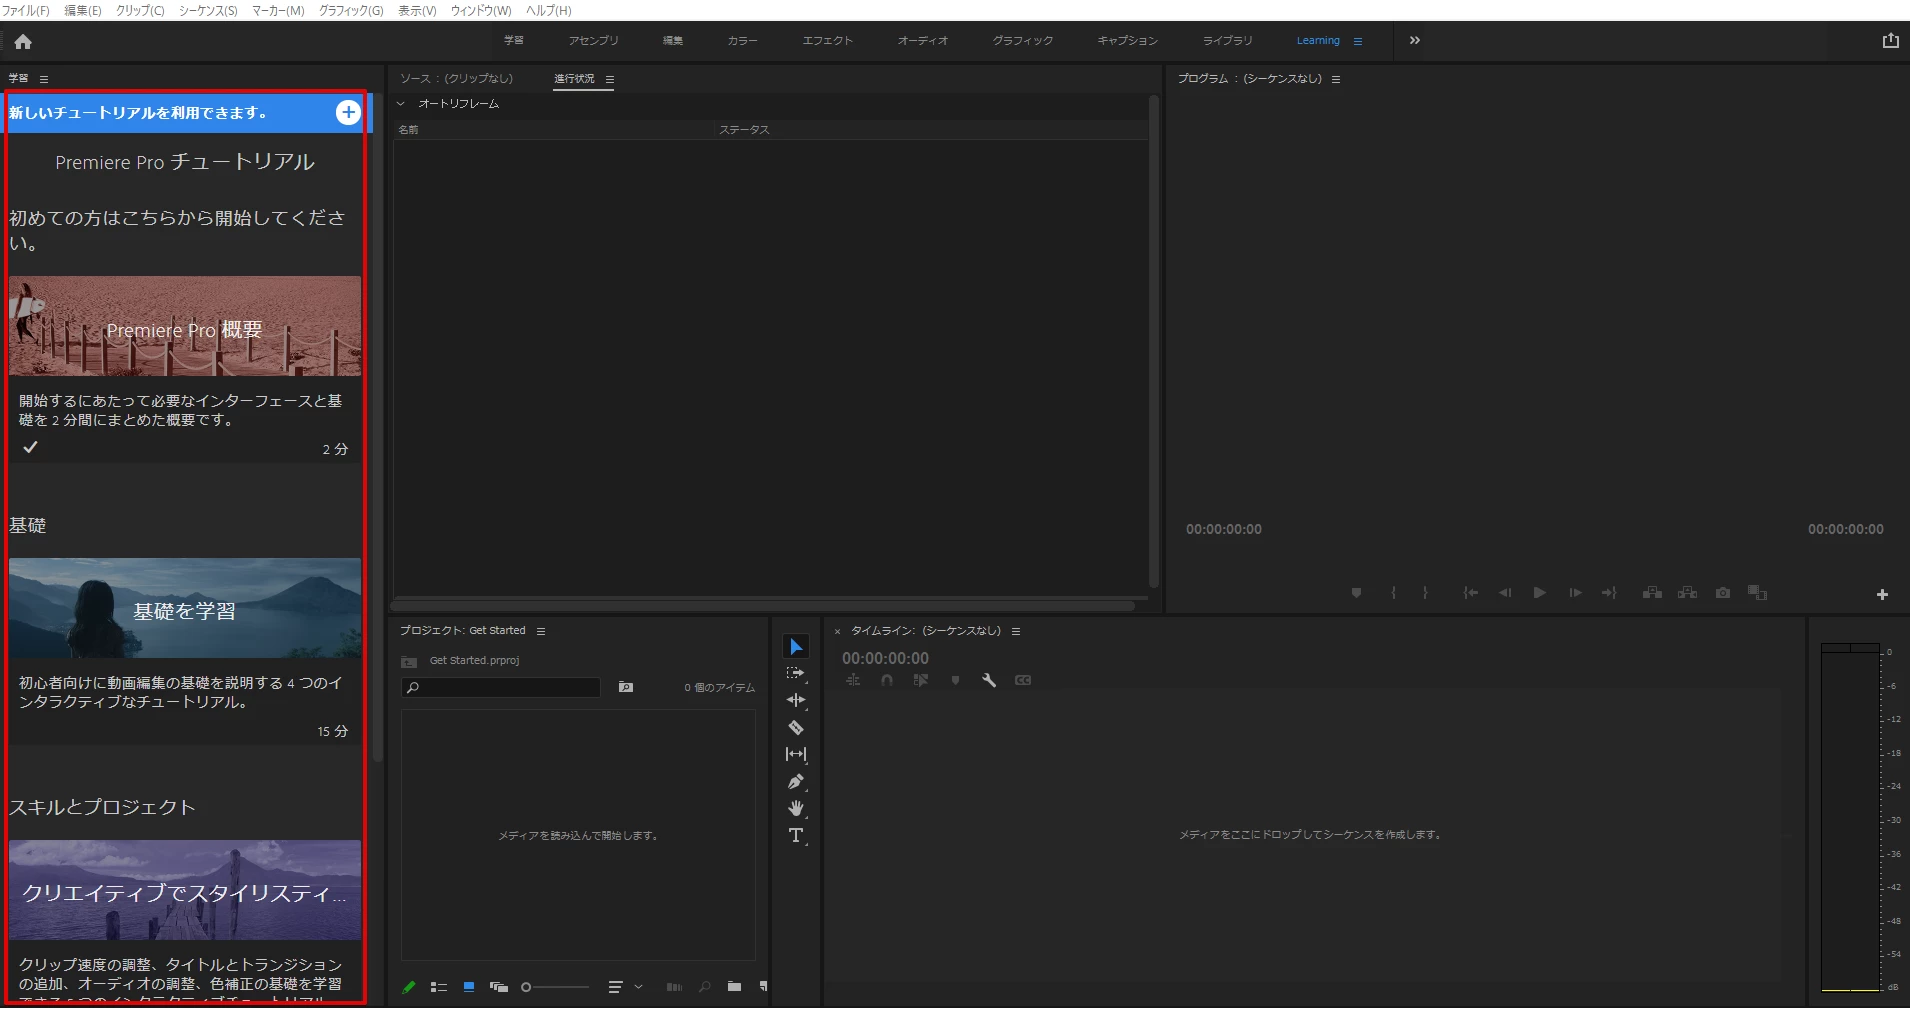1910x1009 pixels.
Task: Go to the Home screen icon
Action: click(x=23, y=42)
